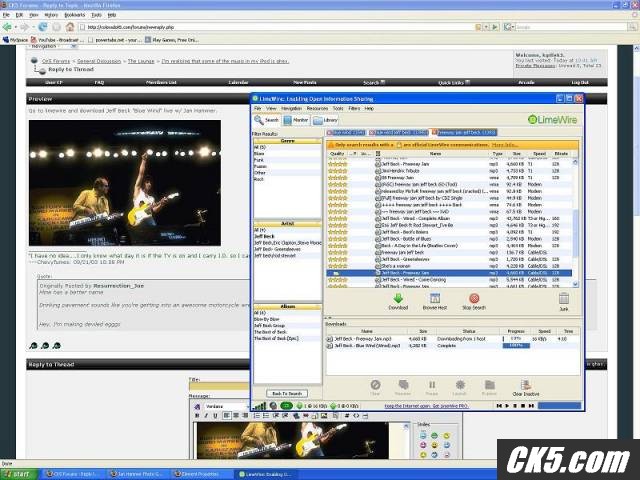
Task: Open the forum Navigation dropdown
Action: click(x=52, y=47)
